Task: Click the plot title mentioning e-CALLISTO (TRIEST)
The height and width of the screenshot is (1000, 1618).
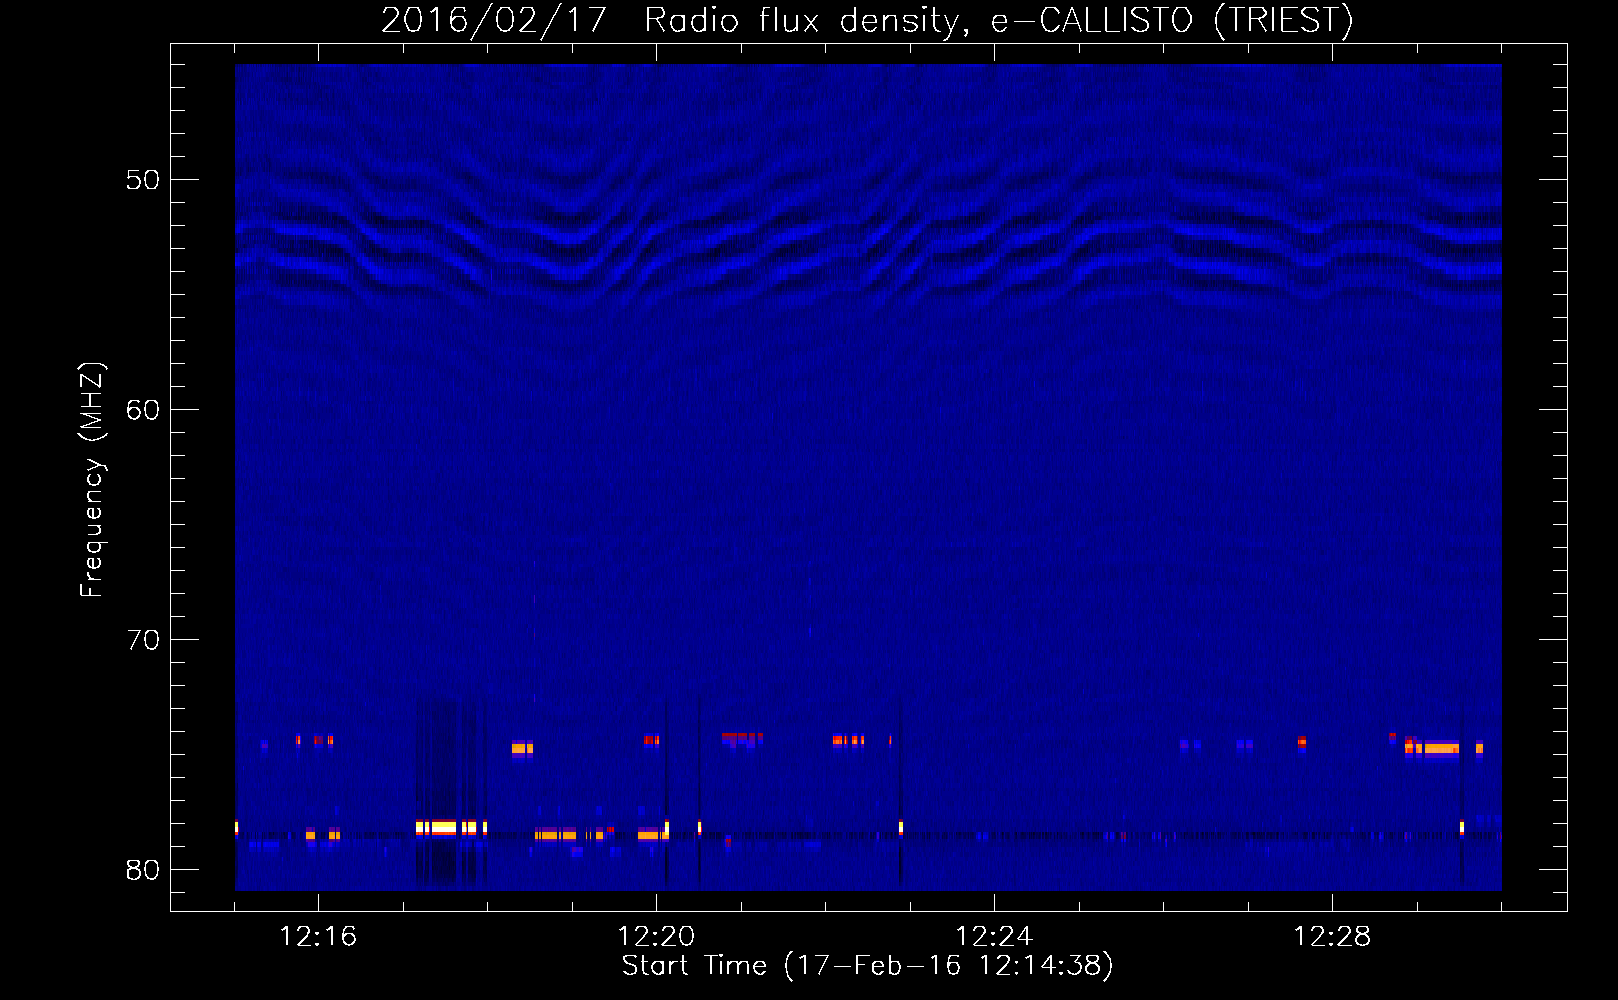Action: pyautogui.click(x=867, y=20)
